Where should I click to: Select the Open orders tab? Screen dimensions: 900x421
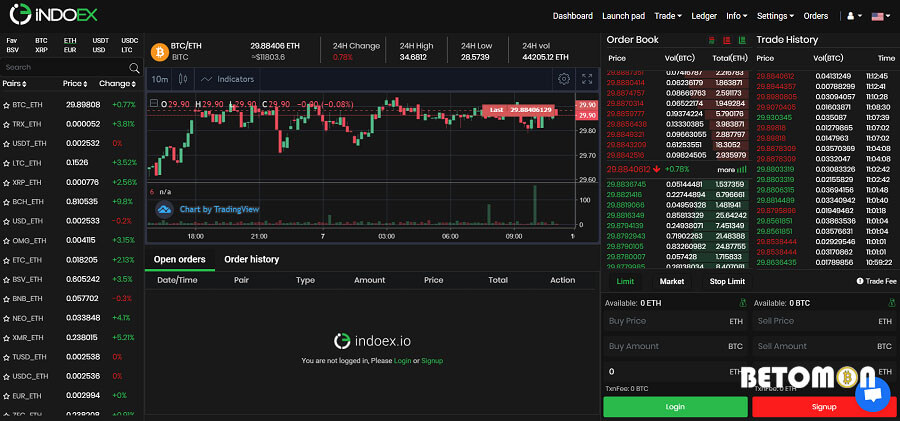(180, 260)
